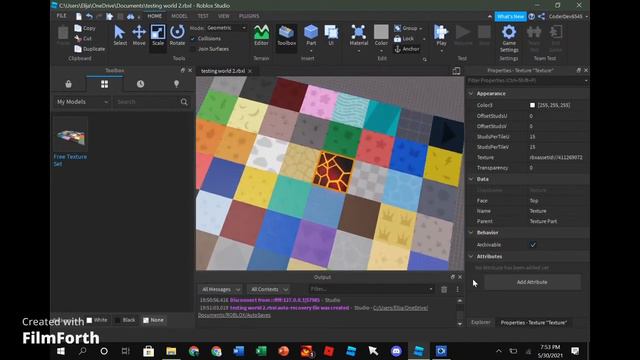Toggle the Collisions checkbox
The height and width of the screenshot is (360, 640).
coord(193,38)
